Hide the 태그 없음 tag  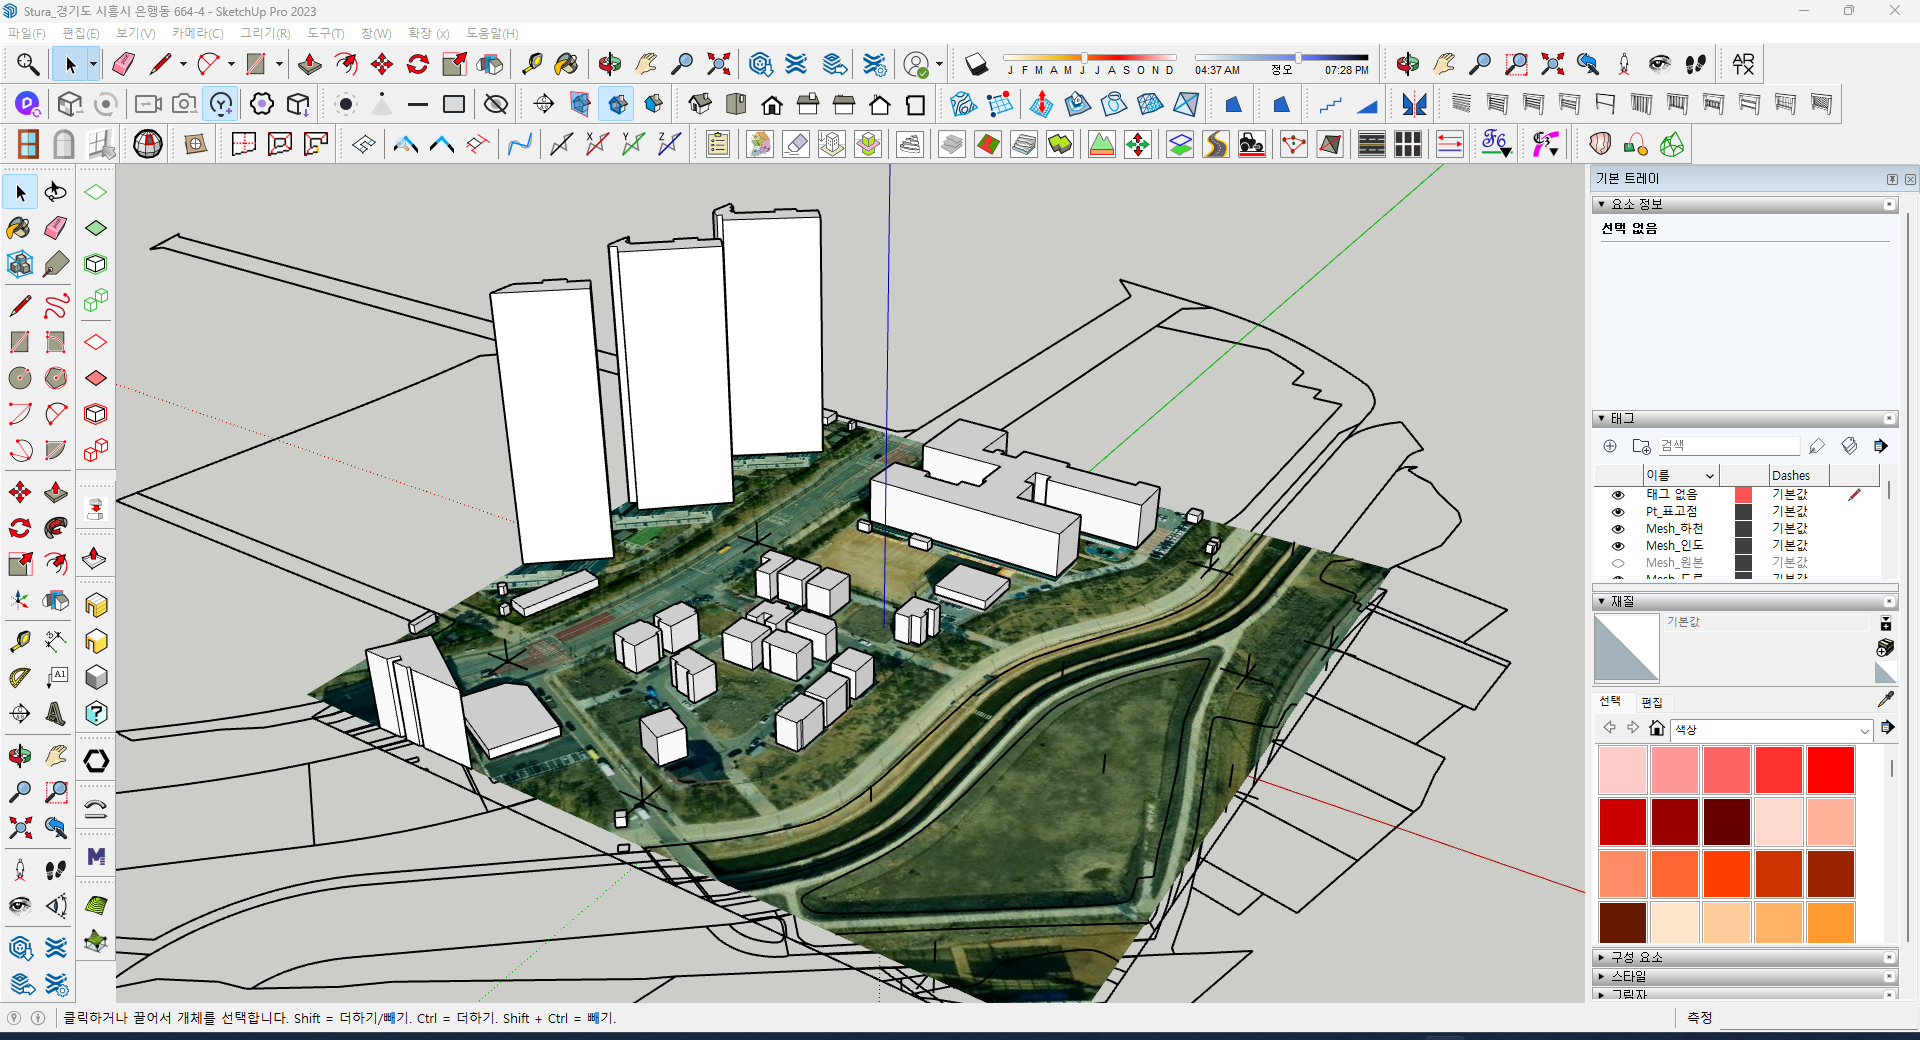pyautogui.click(x=1618, y=495)
